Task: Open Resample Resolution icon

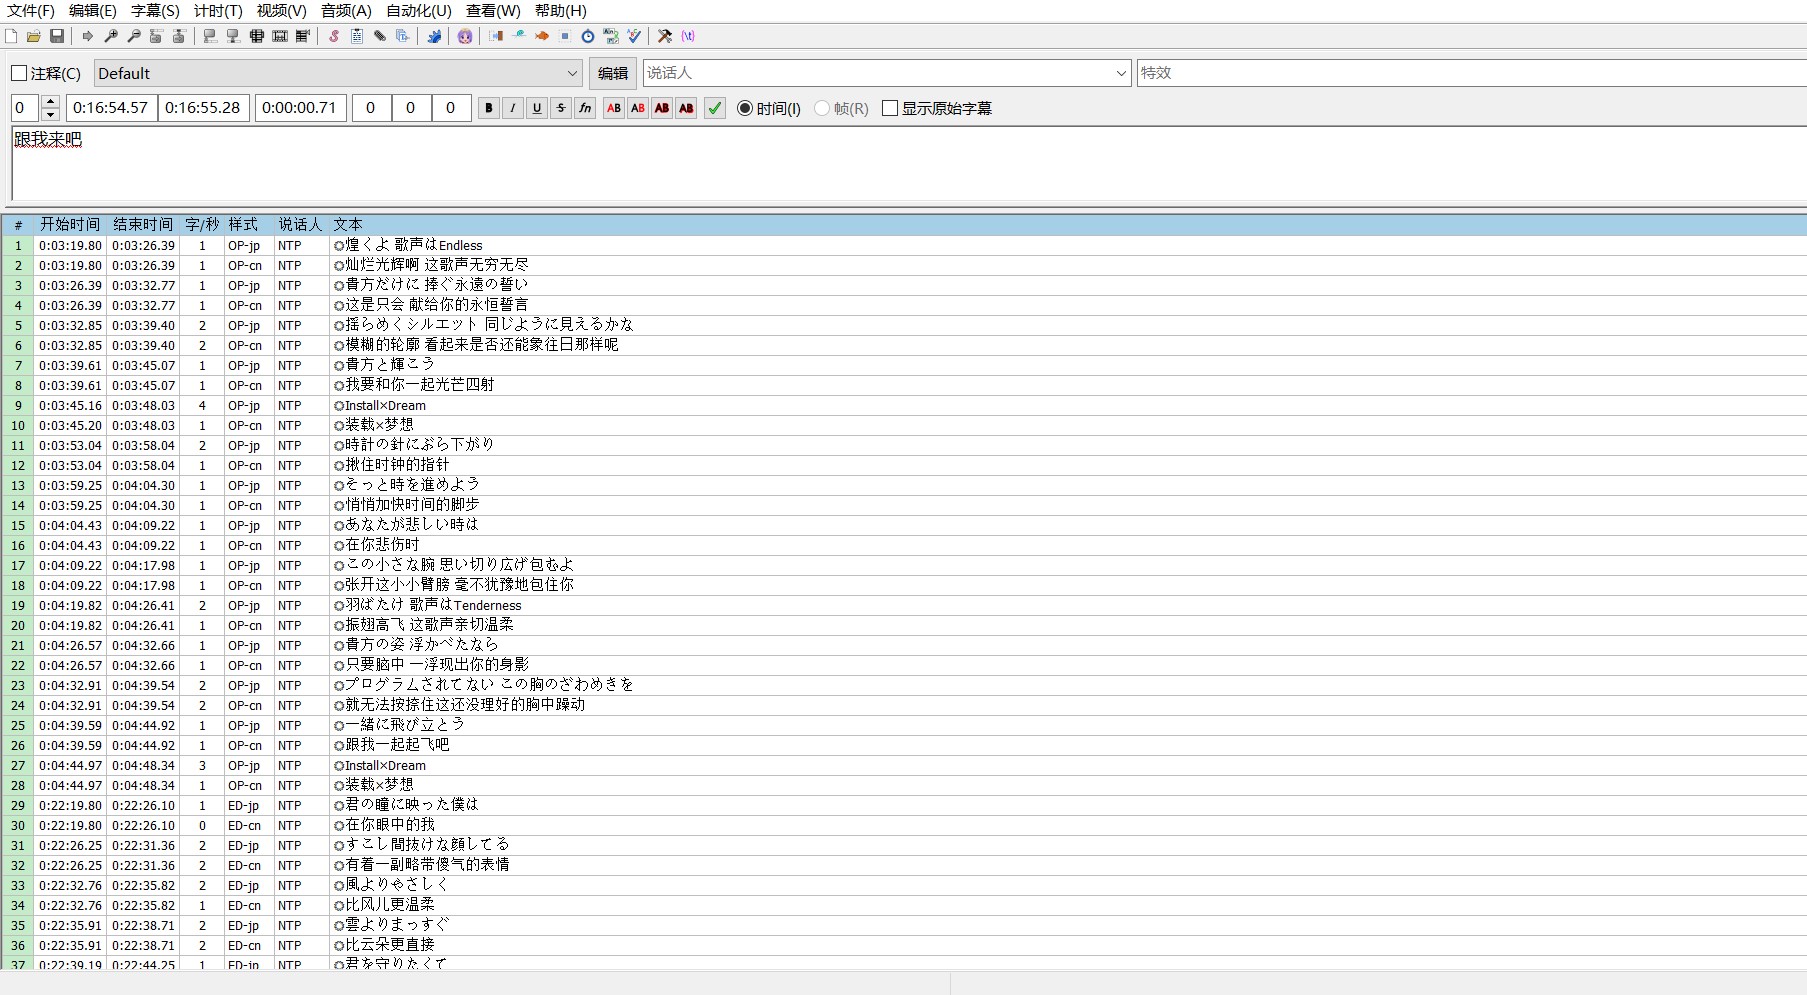Action: [565, 36]
